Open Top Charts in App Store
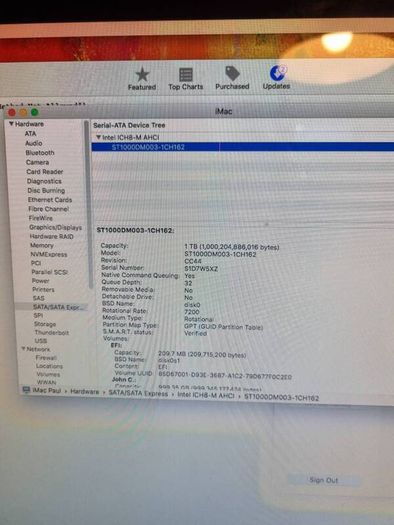This screenshot has height=525, width=394. pos(185,79)
